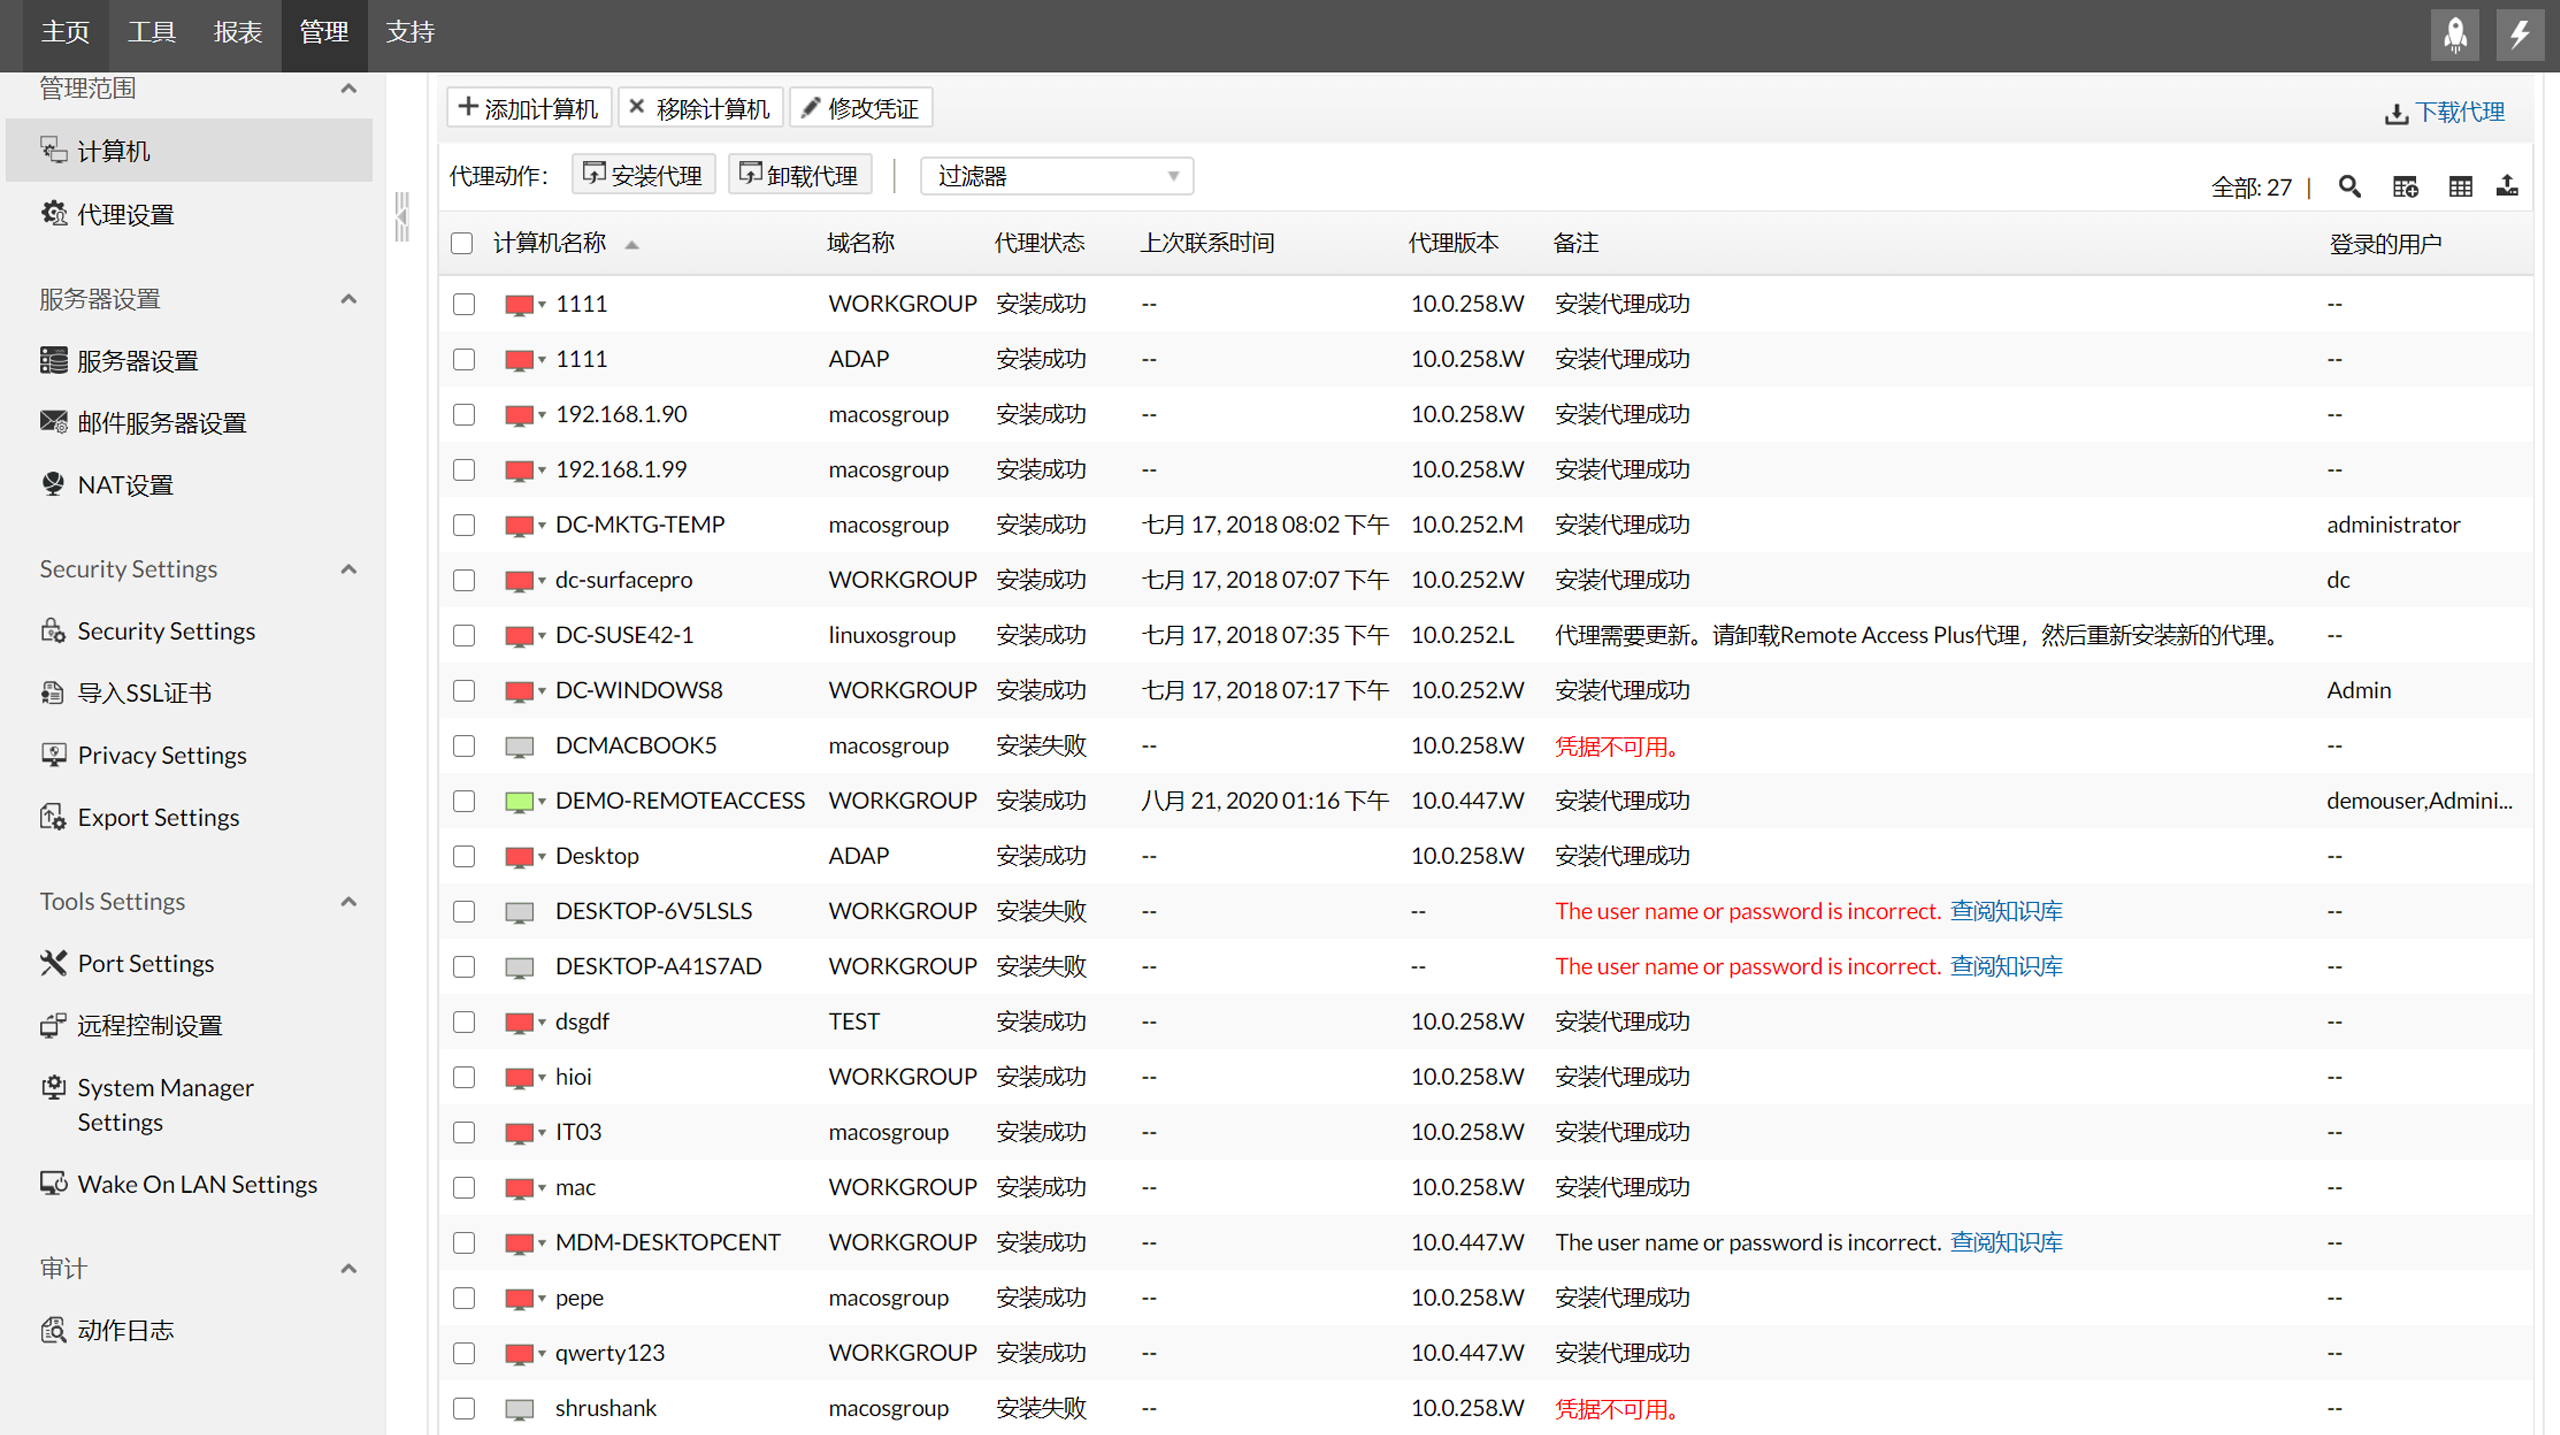2560x1435 pixels.
Task: Open the 报表 menu tab
Action: [x=238, y=33]
